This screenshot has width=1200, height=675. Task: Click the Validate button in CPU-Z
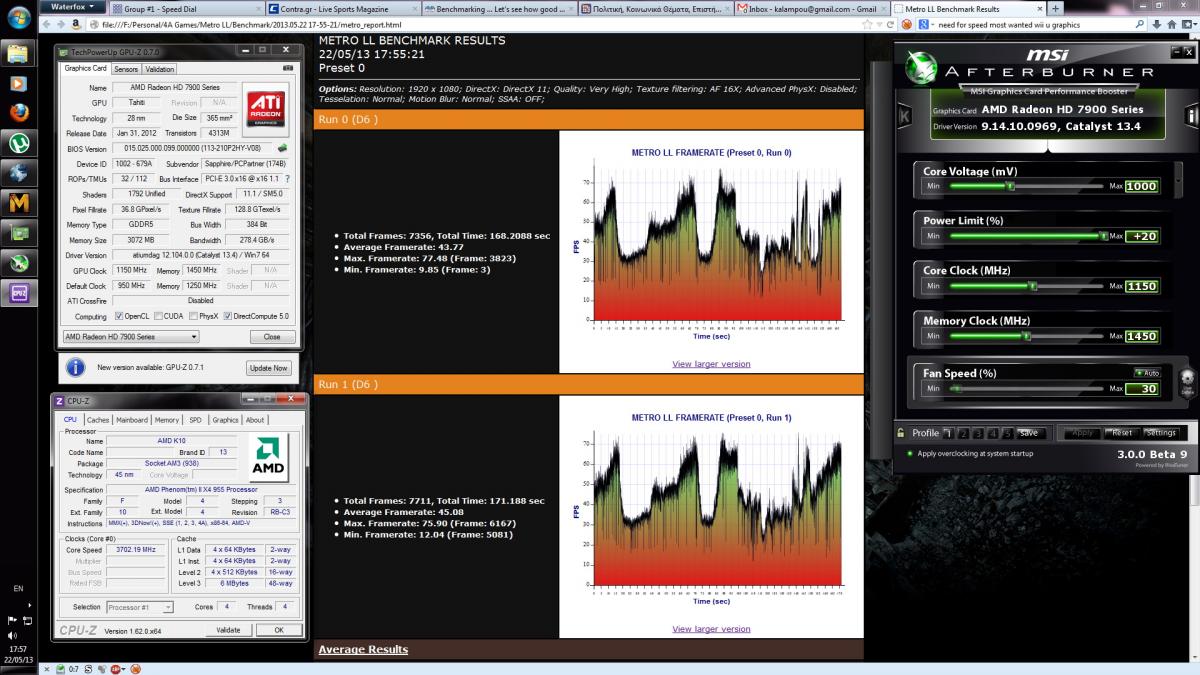coord(228,630)
